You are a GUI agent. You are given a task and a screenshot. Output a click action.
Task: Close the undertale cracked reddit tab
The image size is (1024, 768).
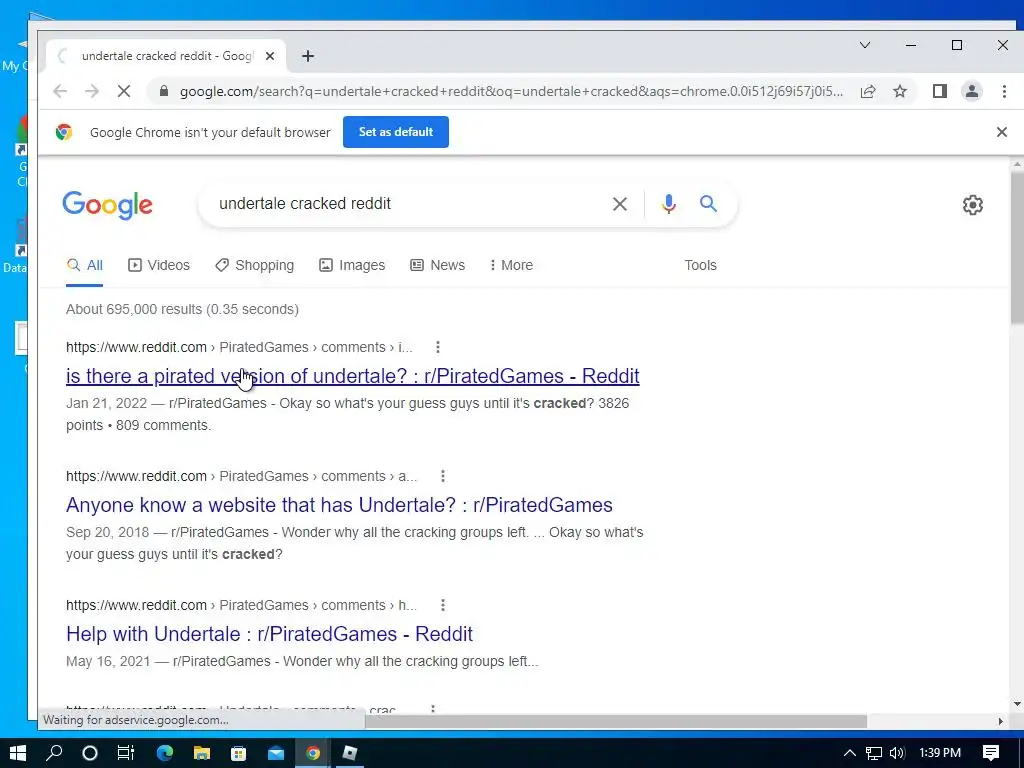270,56
